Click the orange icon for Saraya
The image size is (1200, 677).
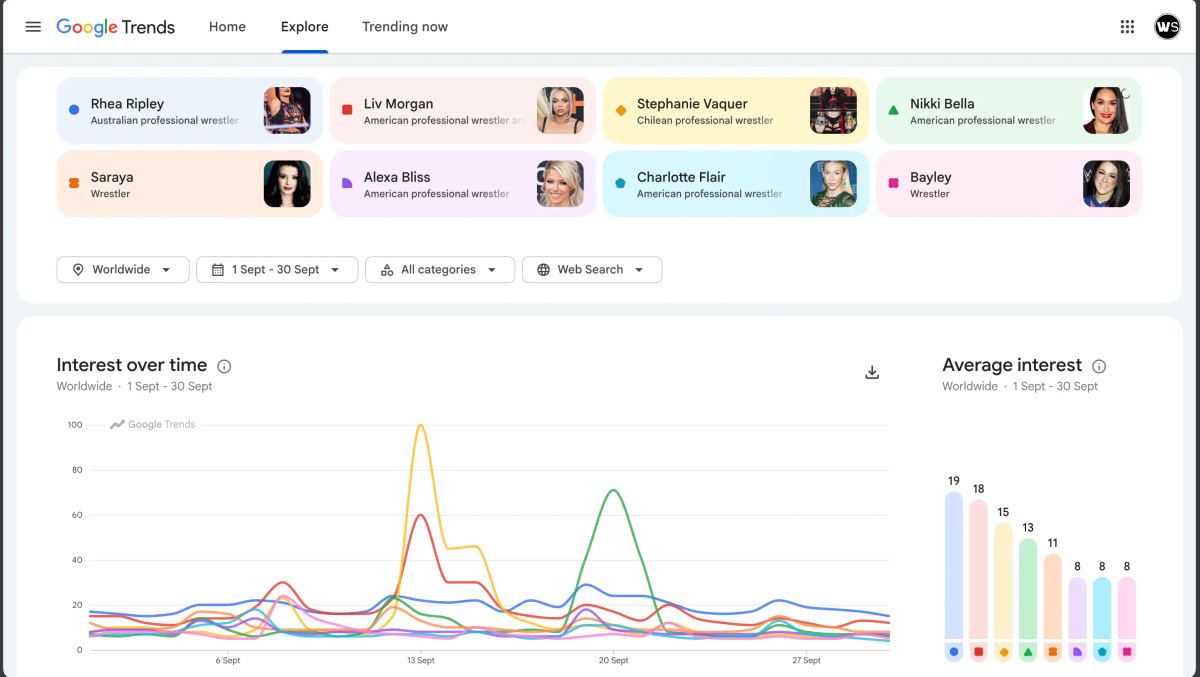(74, 184)
